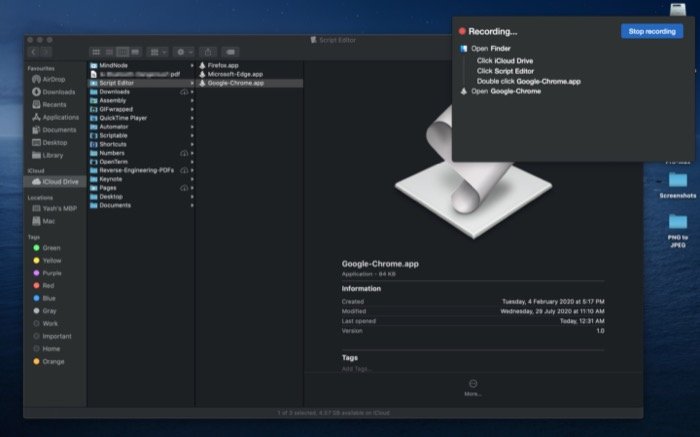
Task: Filter by the Yellow tag
Action: point(47,260)
